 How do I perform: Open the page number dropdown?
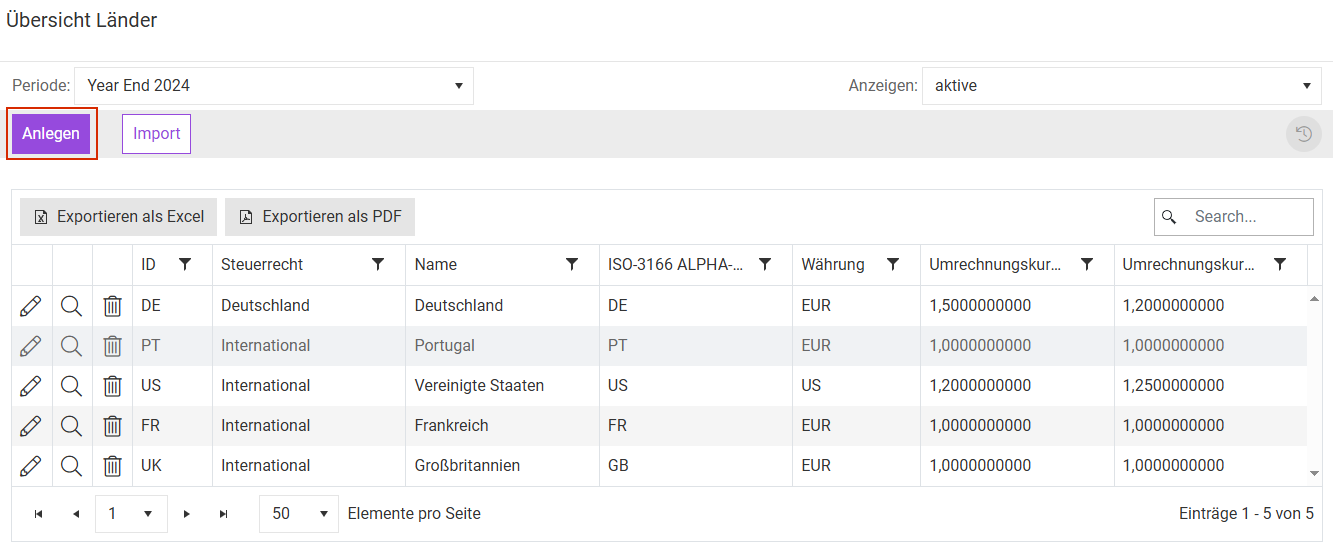[x=131, y=514]
